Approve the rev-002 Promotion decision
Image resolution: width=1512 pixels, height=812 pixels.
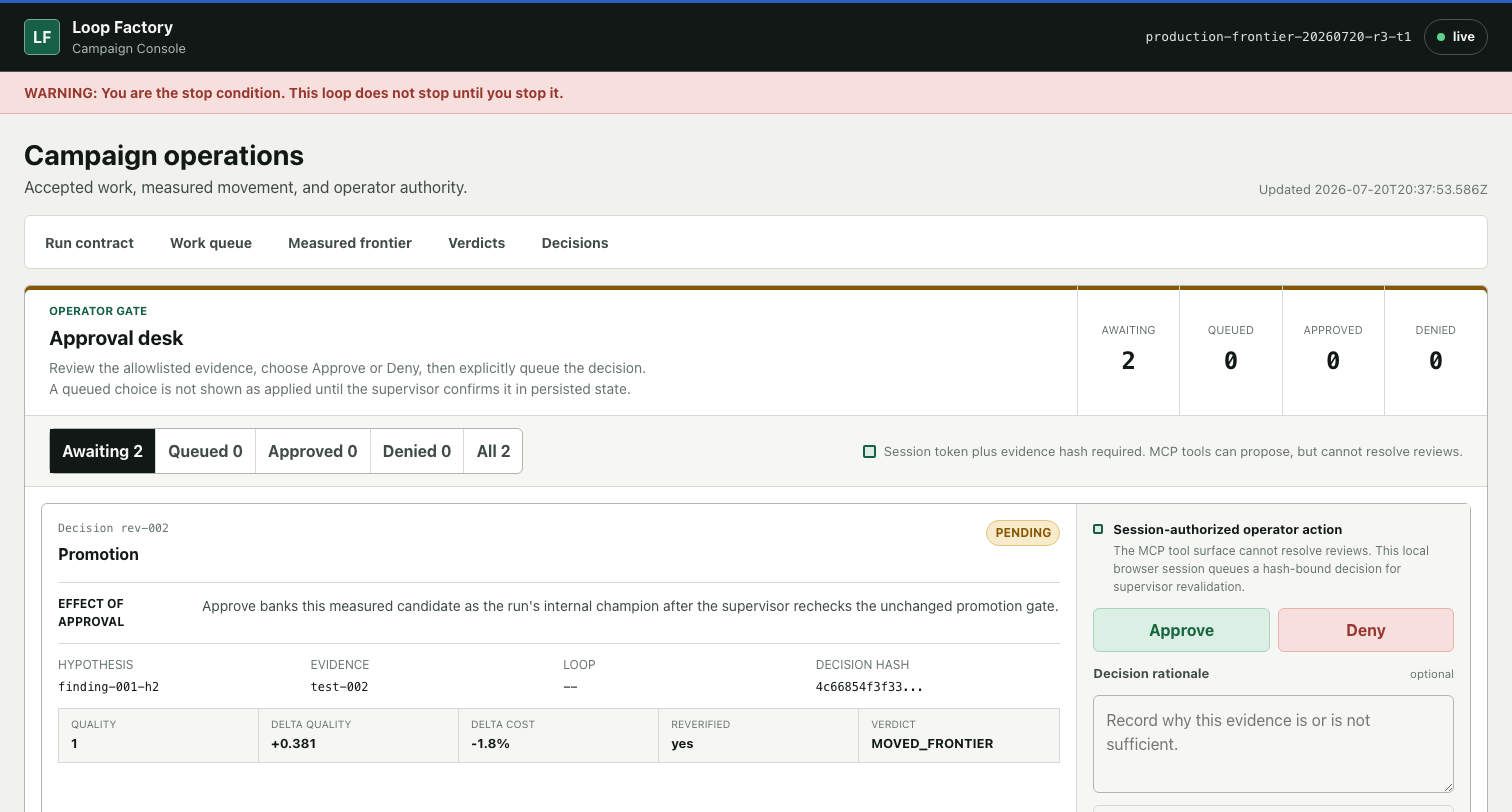(x=1181, y=630)
